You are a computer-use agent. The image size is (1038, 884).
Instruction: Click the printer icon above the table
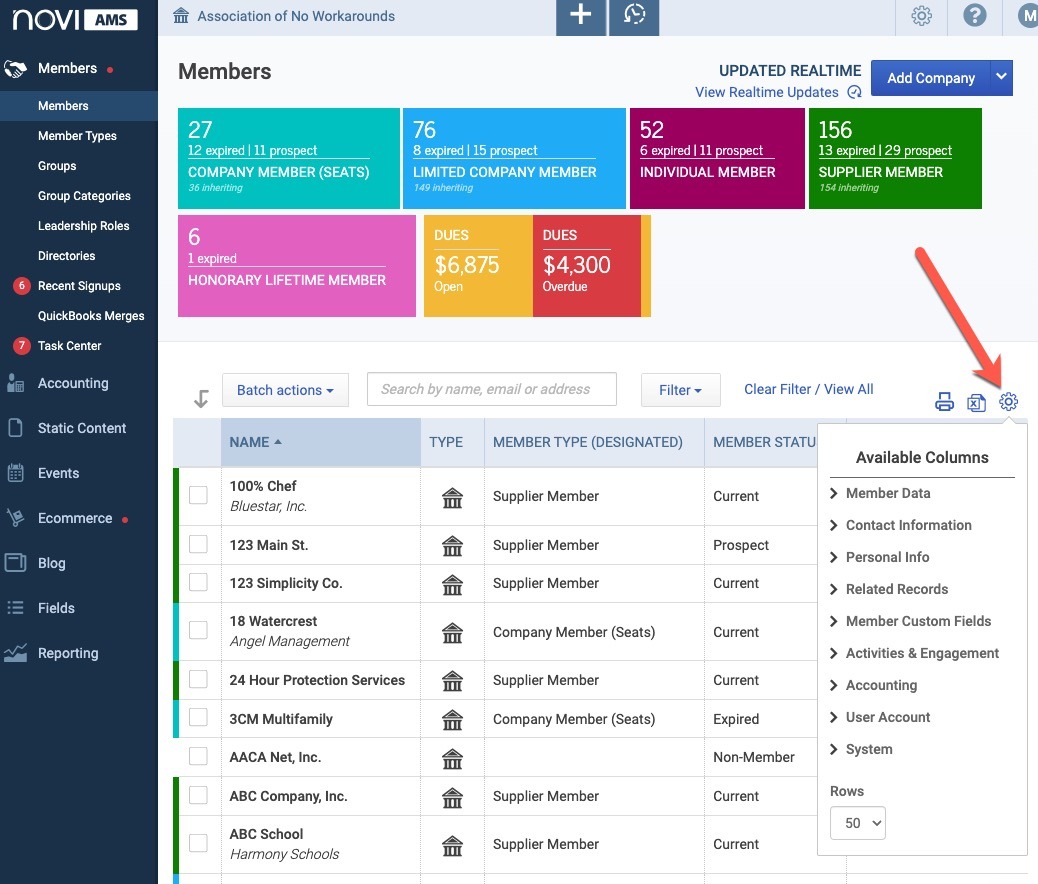(944, 401)
